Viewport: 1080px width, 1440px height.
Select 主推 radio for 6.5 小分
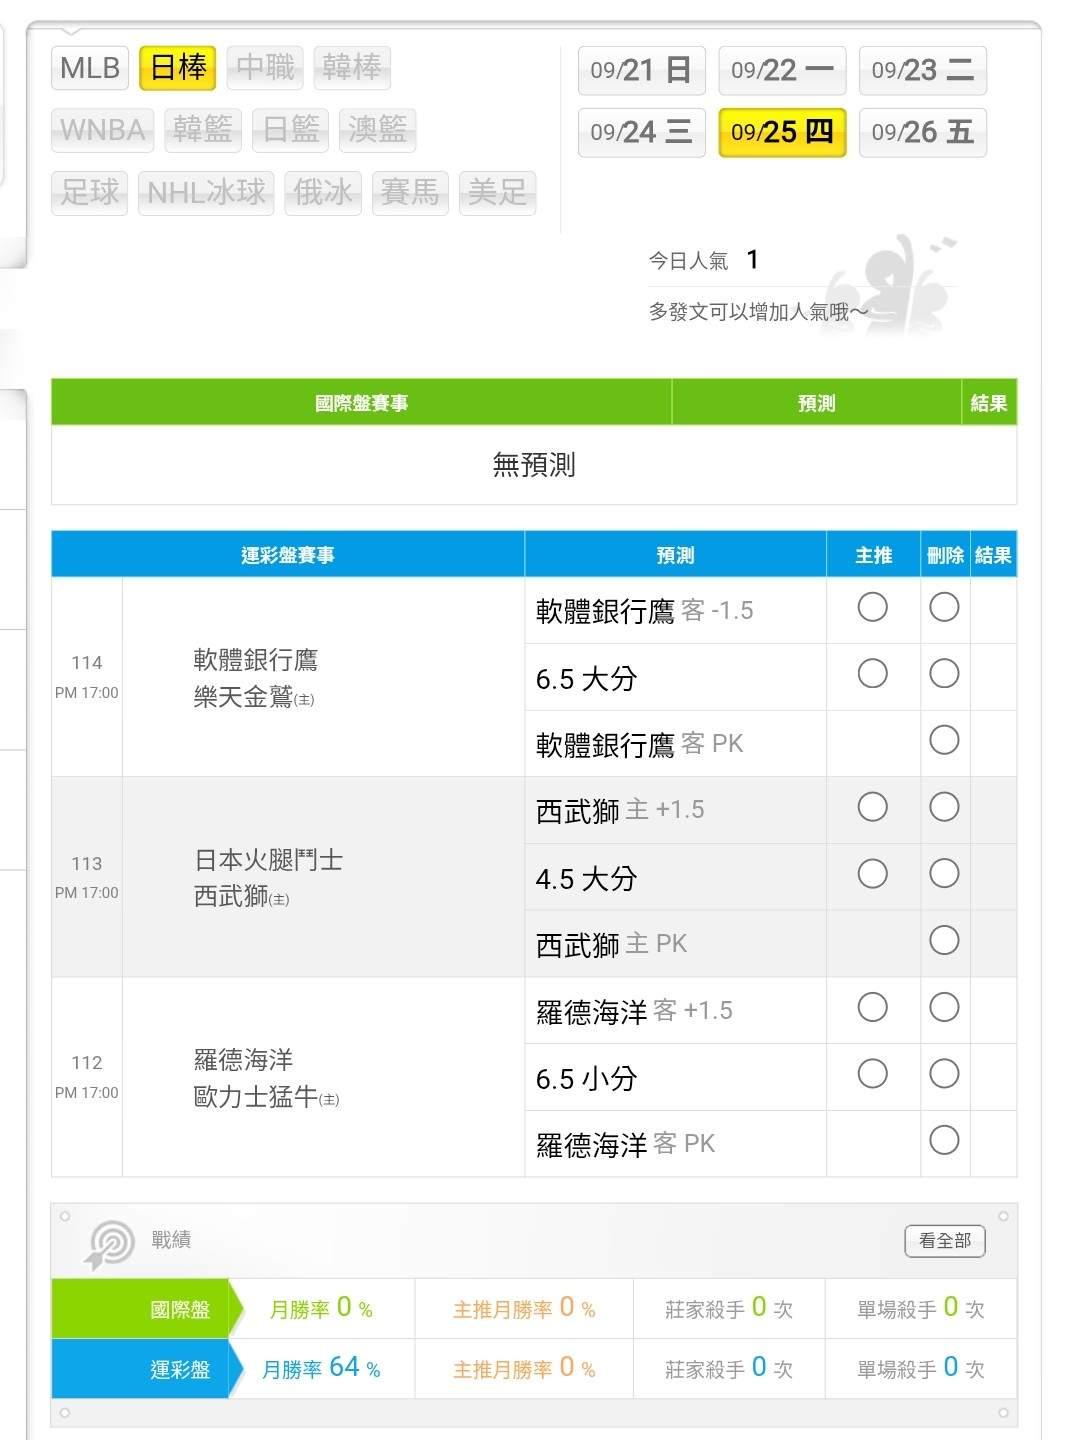[x=872, y=1074]
